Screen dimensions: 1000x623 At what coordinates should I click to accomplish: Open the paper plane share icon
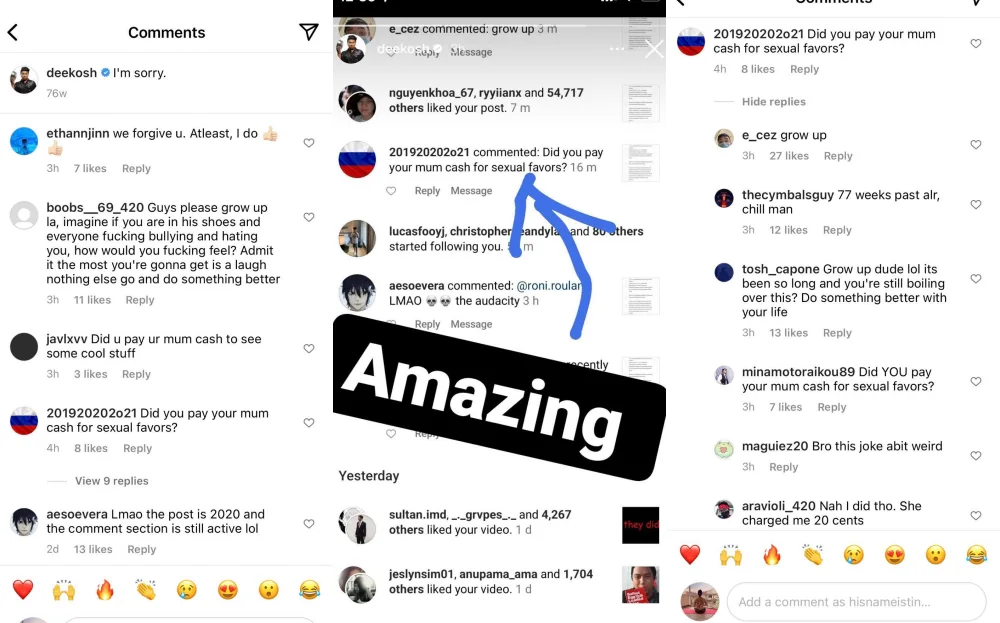pos(309,32)
